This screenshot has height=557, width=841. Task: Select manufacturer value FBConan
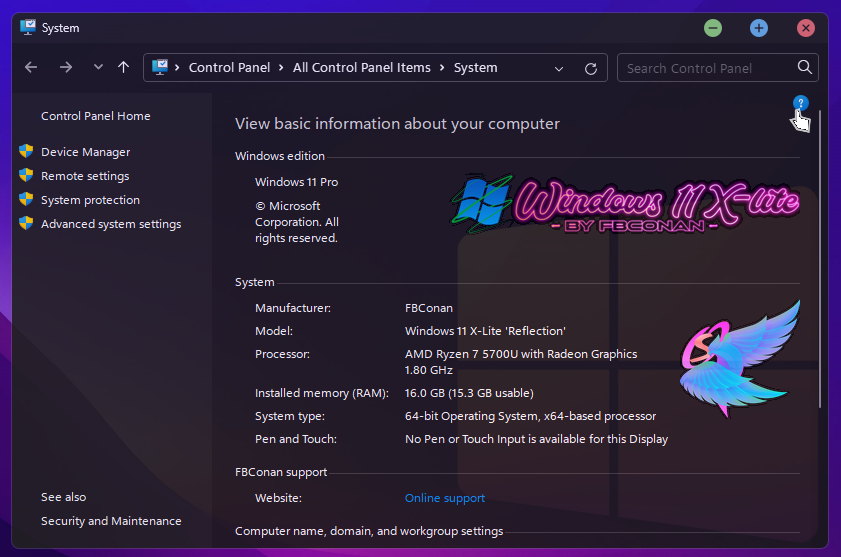[429, 308]
